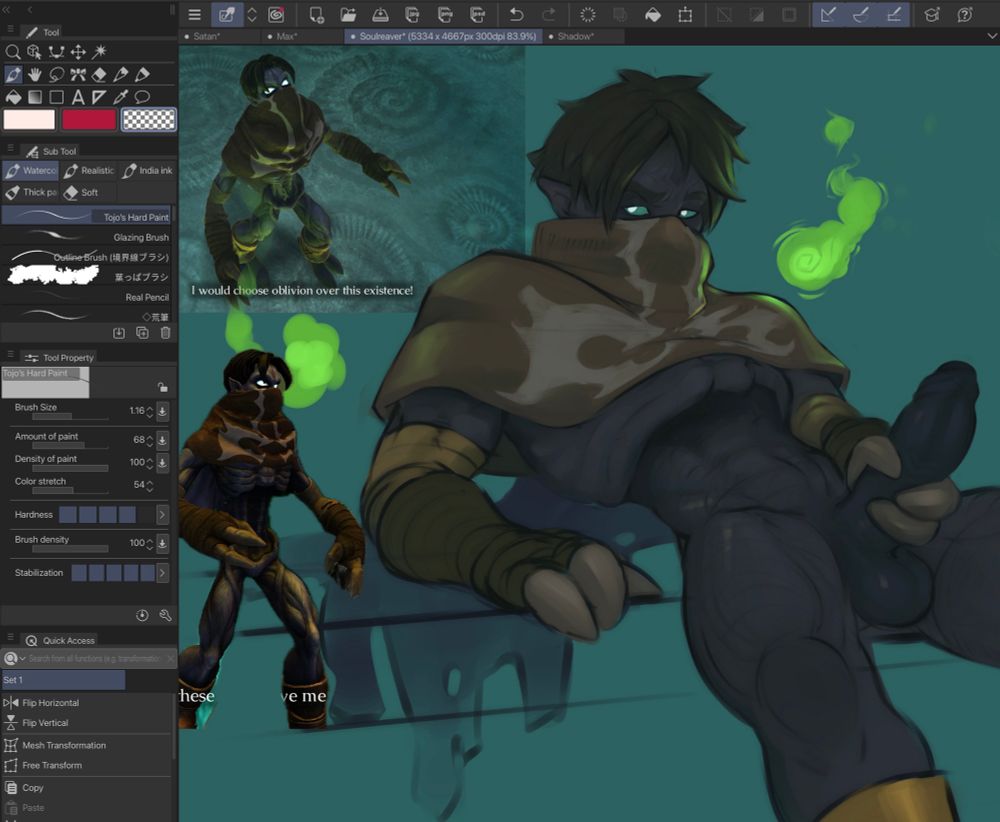Select the Auto select magic wand tool
This screenshot has width=1000, height=822.
click(100, 52)
